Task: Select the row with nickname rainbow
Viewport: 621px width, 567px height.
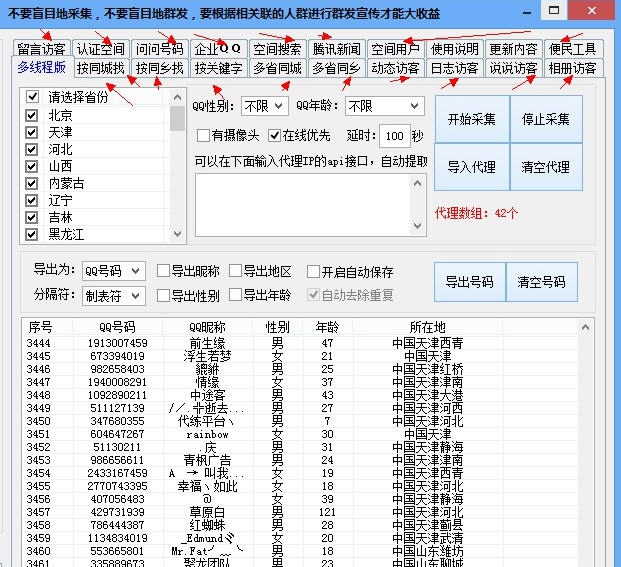Action: click(300, 434)
